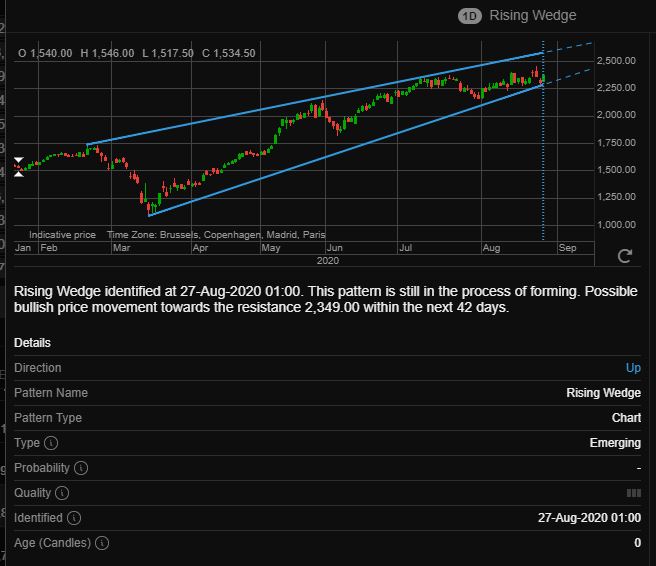This screenshot has width=656, height=566.
Task: Click the Rising Wedge title
Action: 533,15
